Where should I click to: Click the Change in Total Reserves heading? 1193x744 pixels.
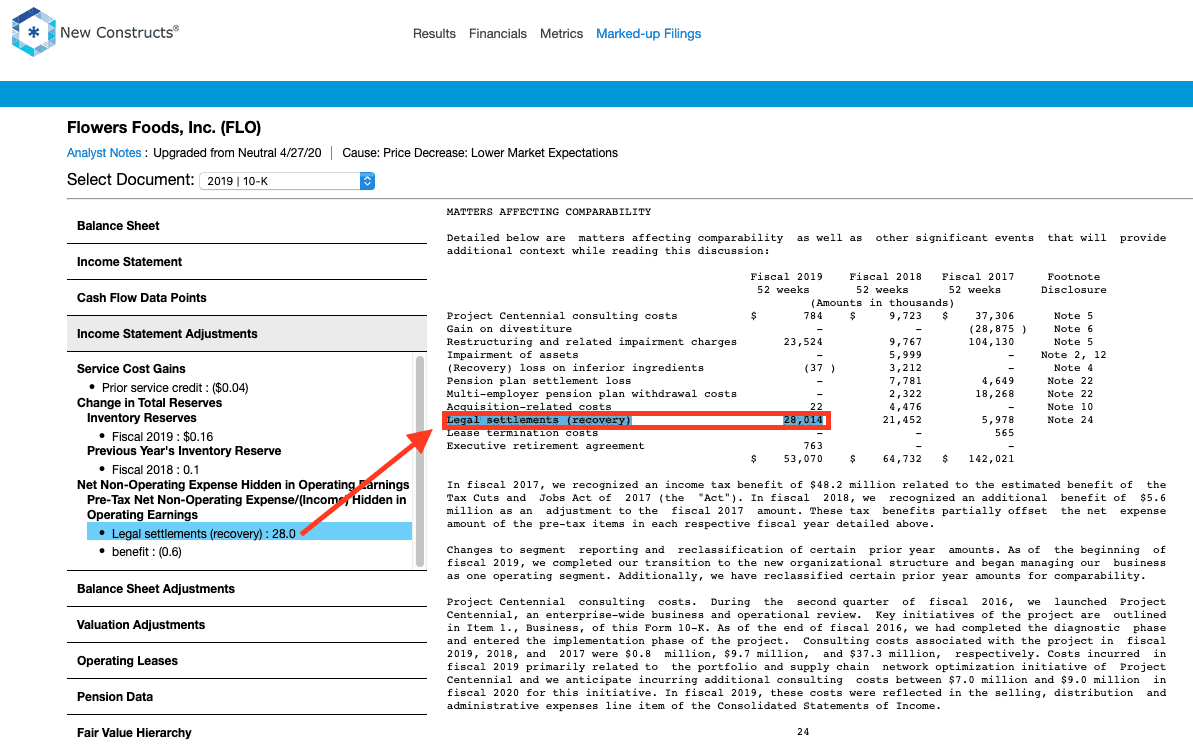click(149, 403)
